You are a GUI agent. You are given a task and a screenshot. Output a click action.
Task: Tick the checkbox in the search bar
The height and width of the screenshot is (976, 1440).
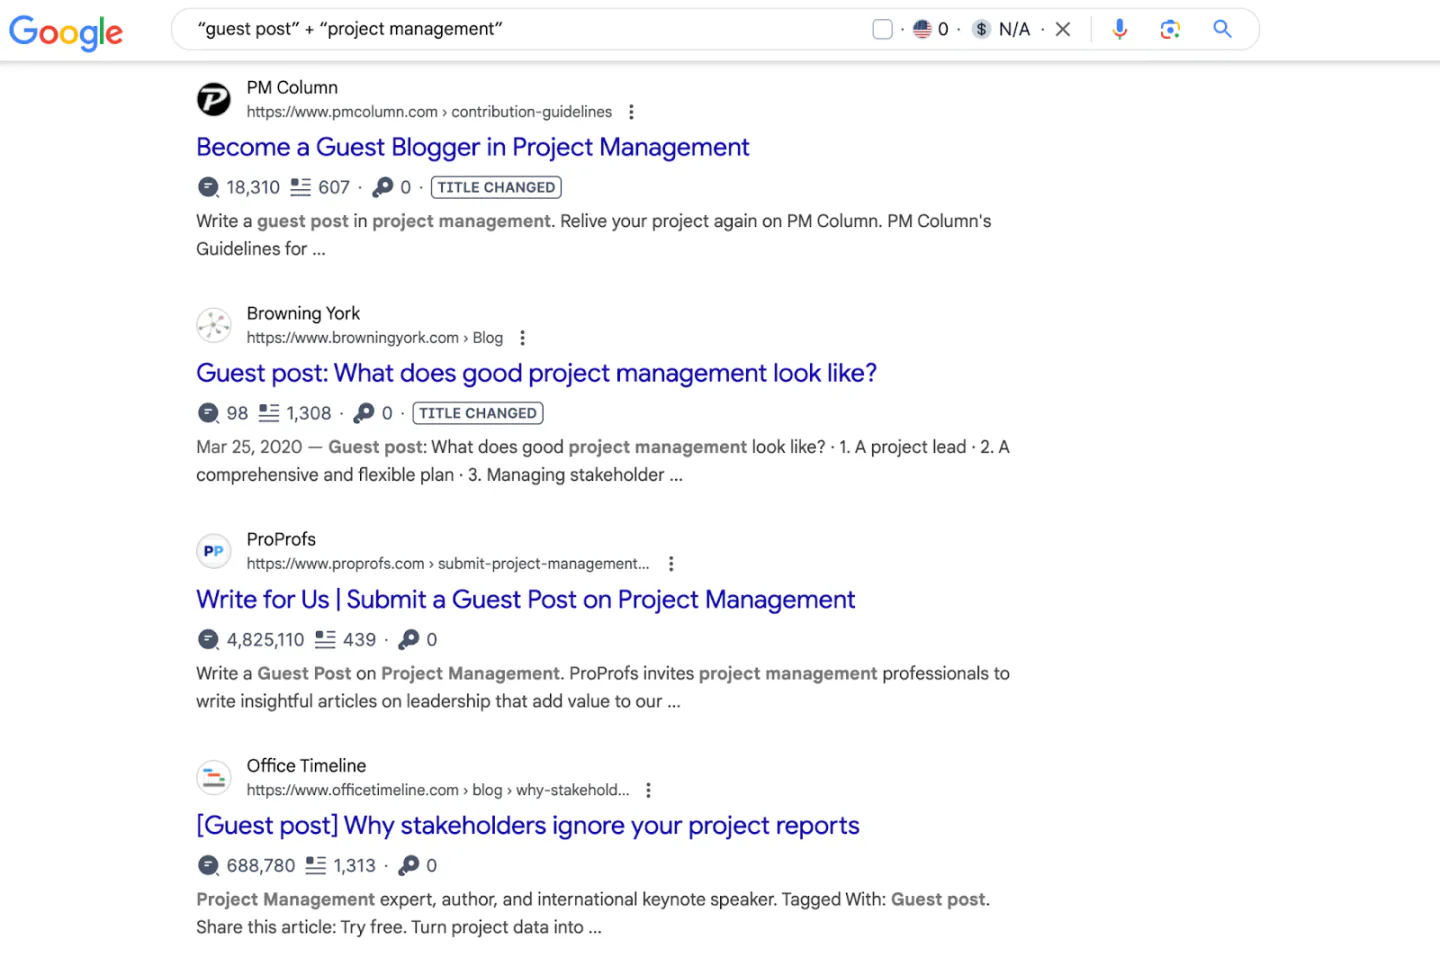882,29
